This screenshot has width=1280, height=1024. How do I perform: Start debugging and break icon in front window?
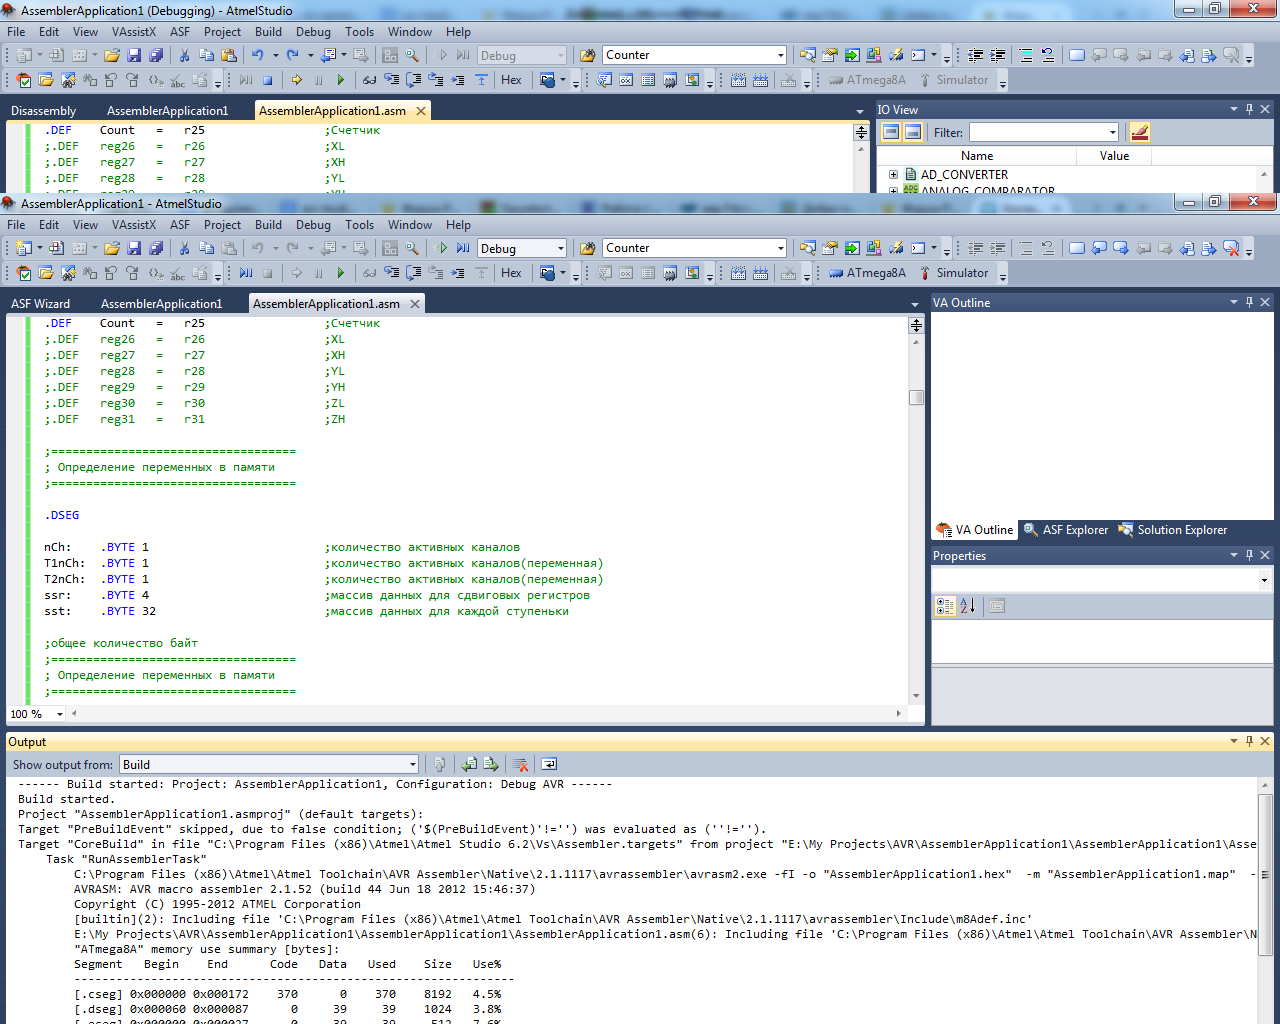(463, 248)
